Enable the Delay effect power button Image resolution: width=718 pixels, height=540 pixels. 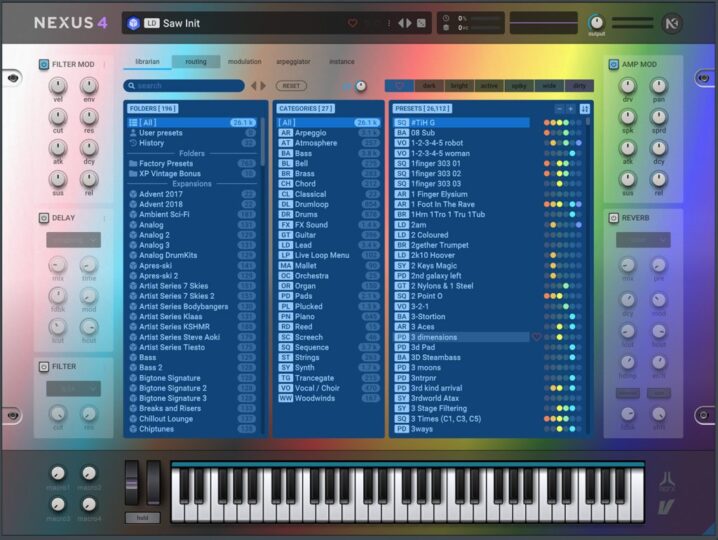tap(44, 217)
